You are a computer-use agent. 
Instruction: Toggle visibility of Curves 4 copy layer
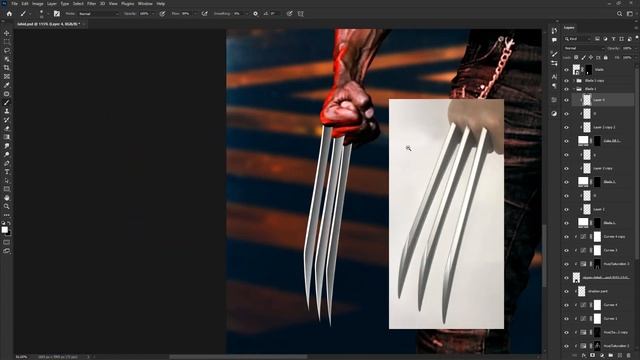point(566,237)
